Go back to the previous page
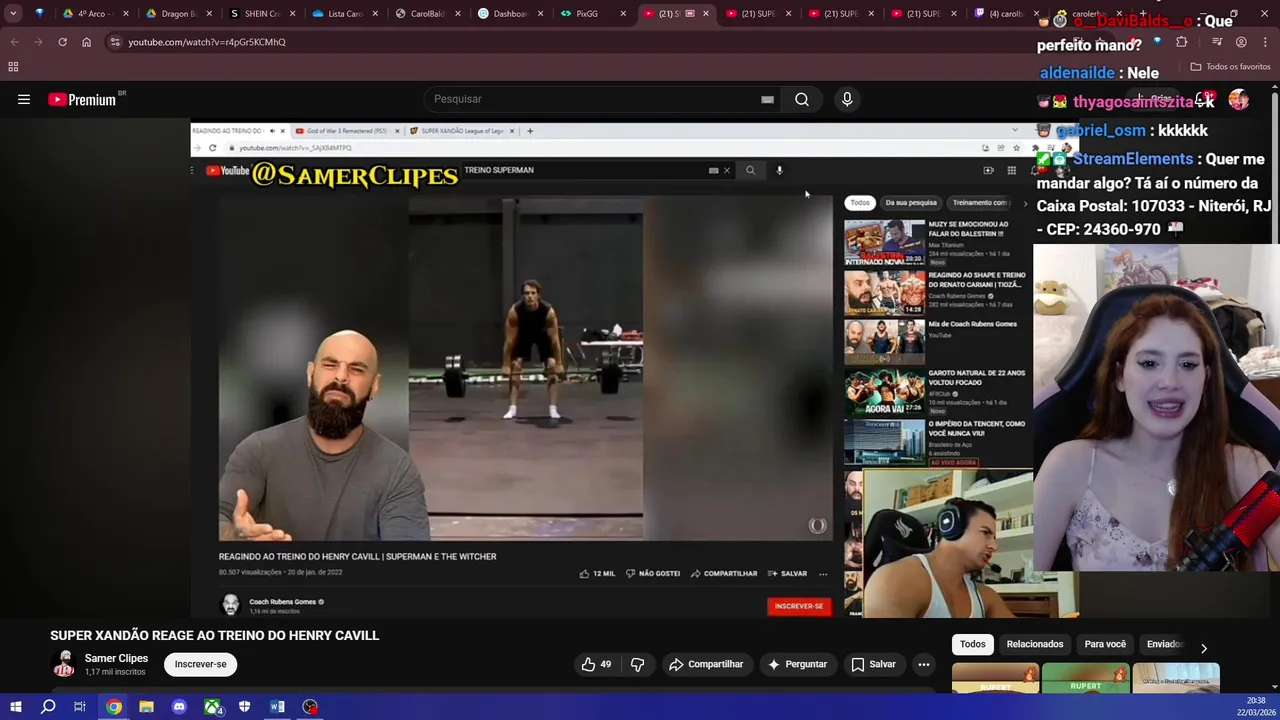The image size is (1280, 720). click(14, 42)
